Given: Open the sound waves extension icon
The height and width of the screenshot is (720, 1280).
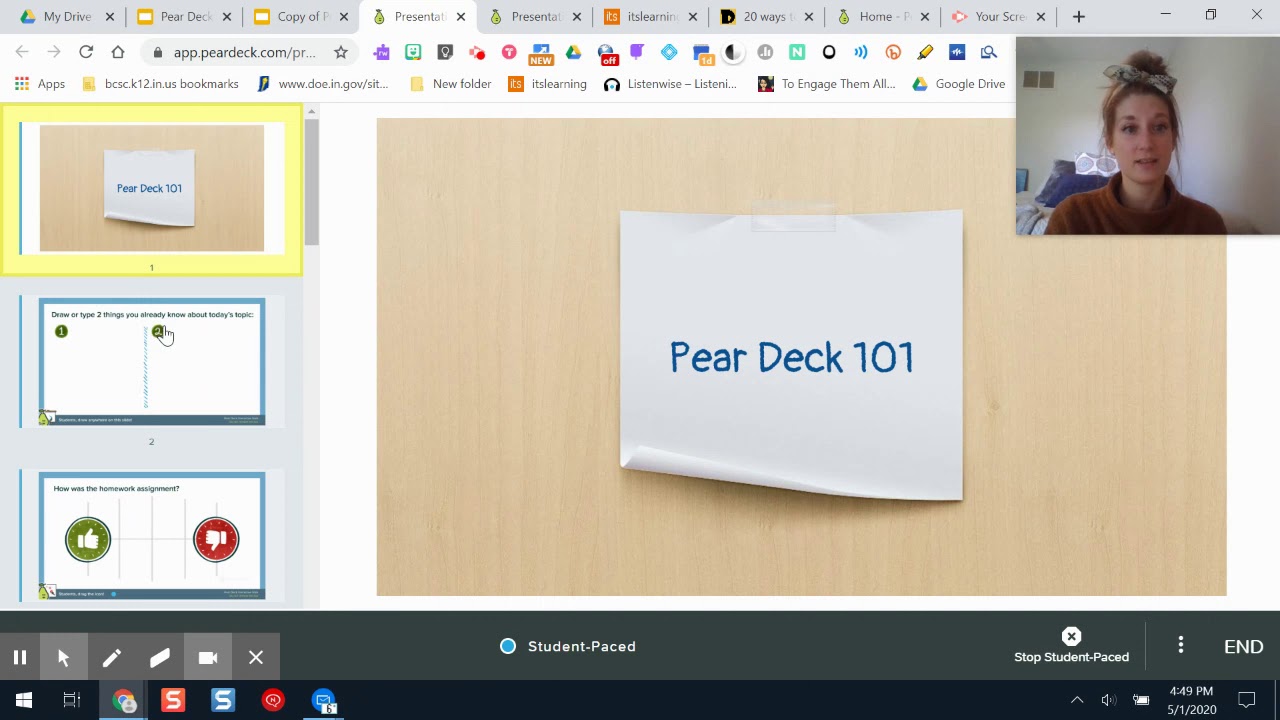Looking at the screenshot, I should [861, 52].
